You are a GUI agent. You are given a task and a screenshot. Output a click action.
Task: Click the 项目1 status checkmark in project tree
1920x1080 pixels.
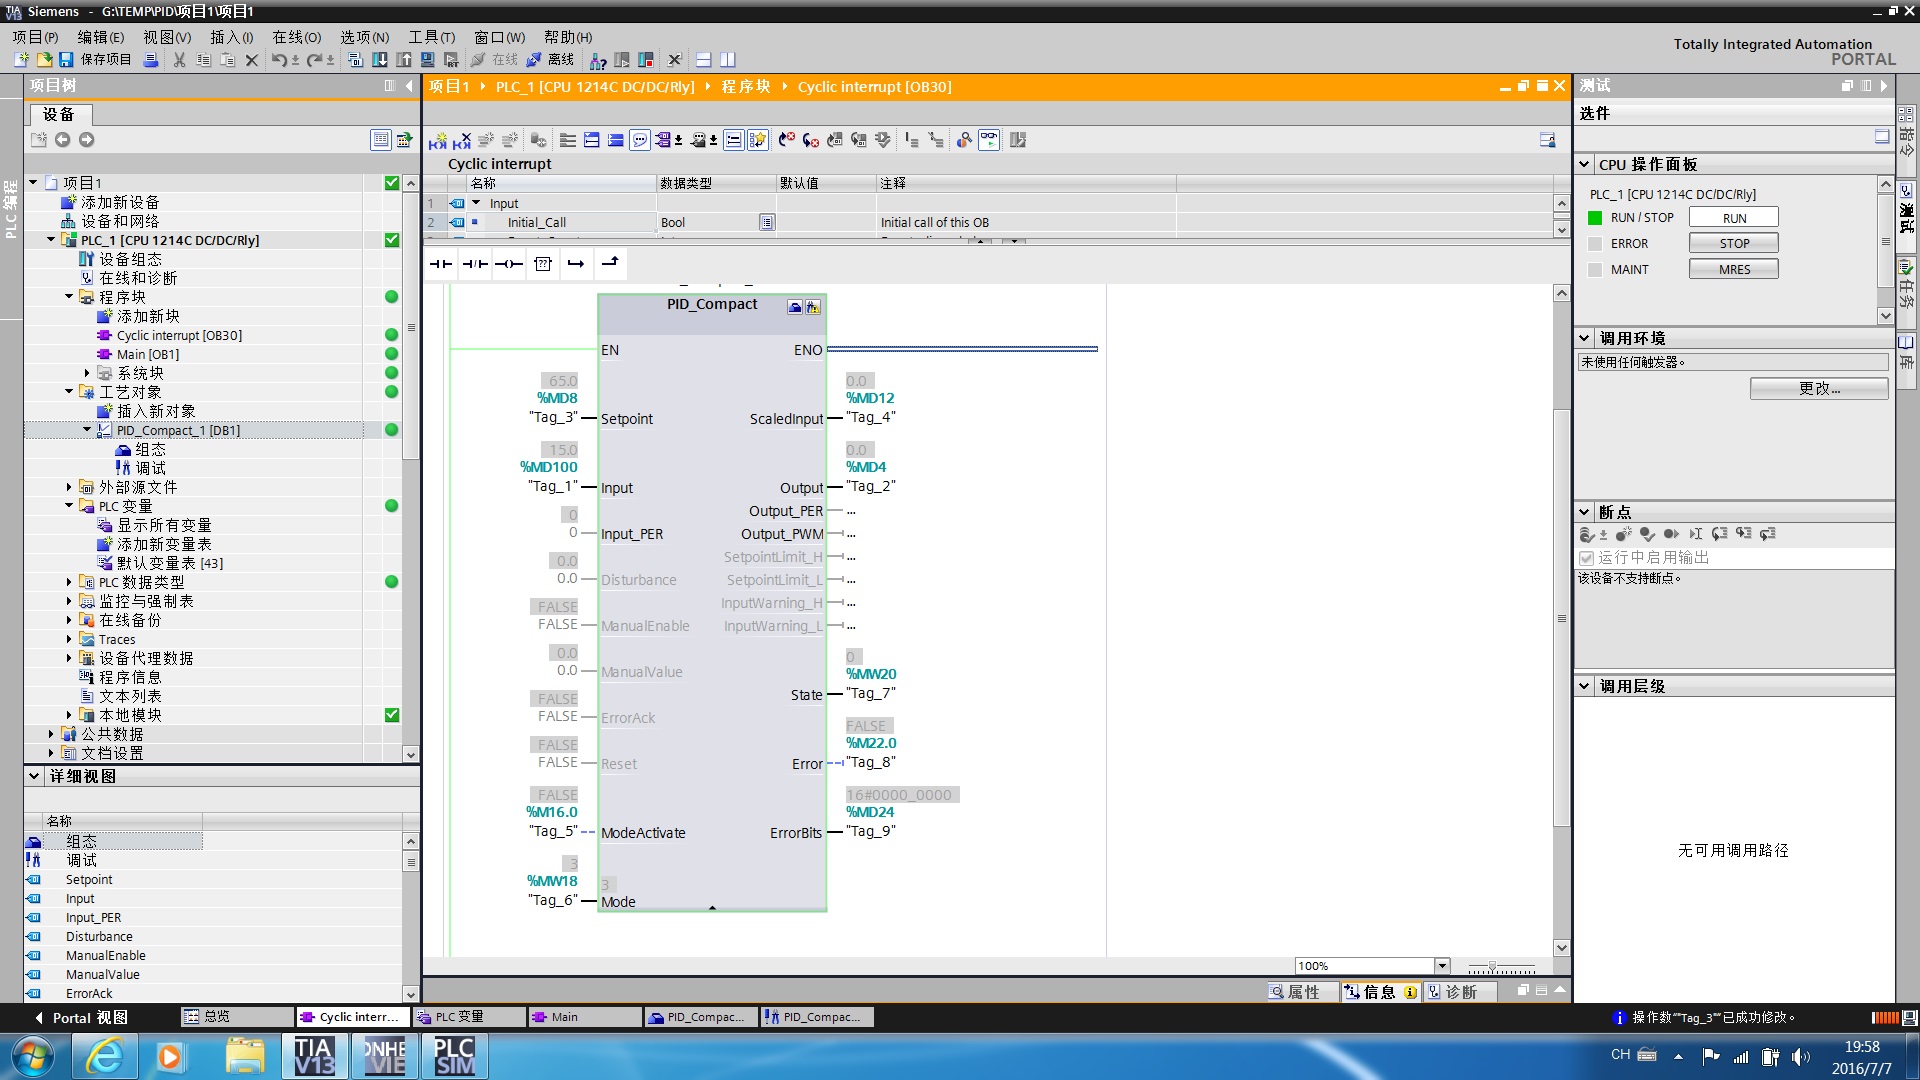pos(392,183)
